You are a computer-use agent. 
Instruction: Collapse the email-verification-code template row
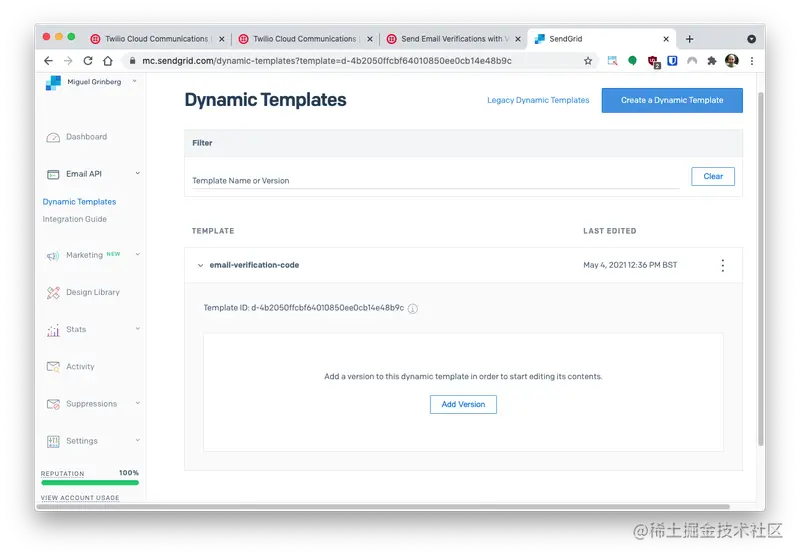(x=200, y=265)
